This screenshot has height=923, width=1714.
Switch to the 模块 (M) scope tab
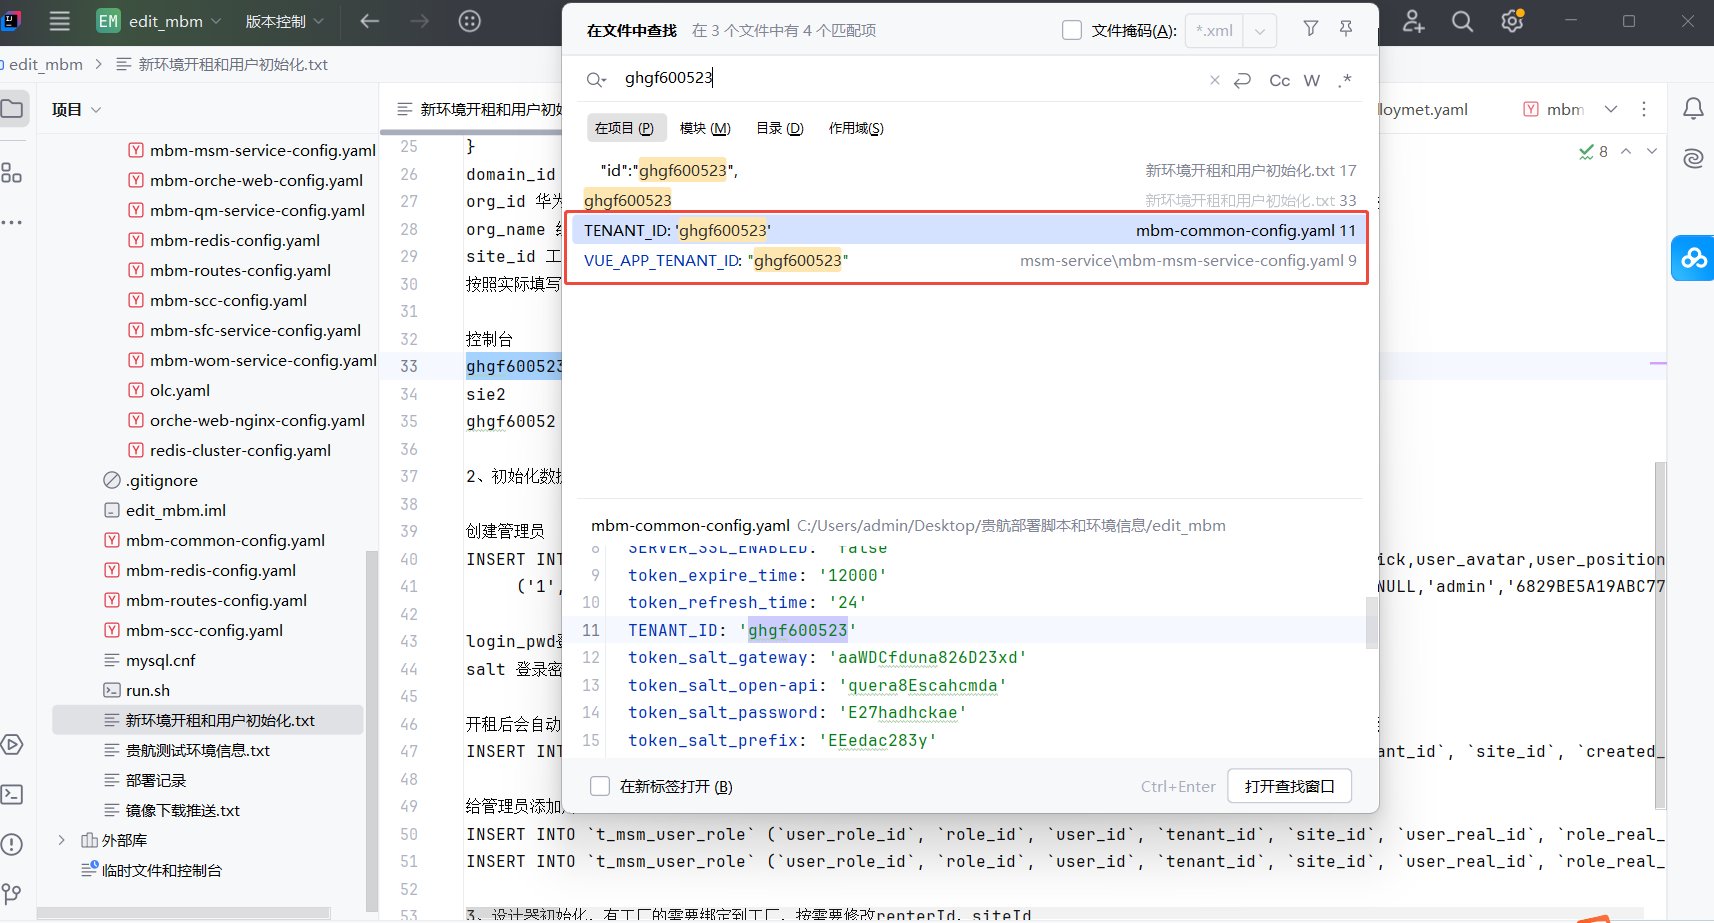click(705, 128)
